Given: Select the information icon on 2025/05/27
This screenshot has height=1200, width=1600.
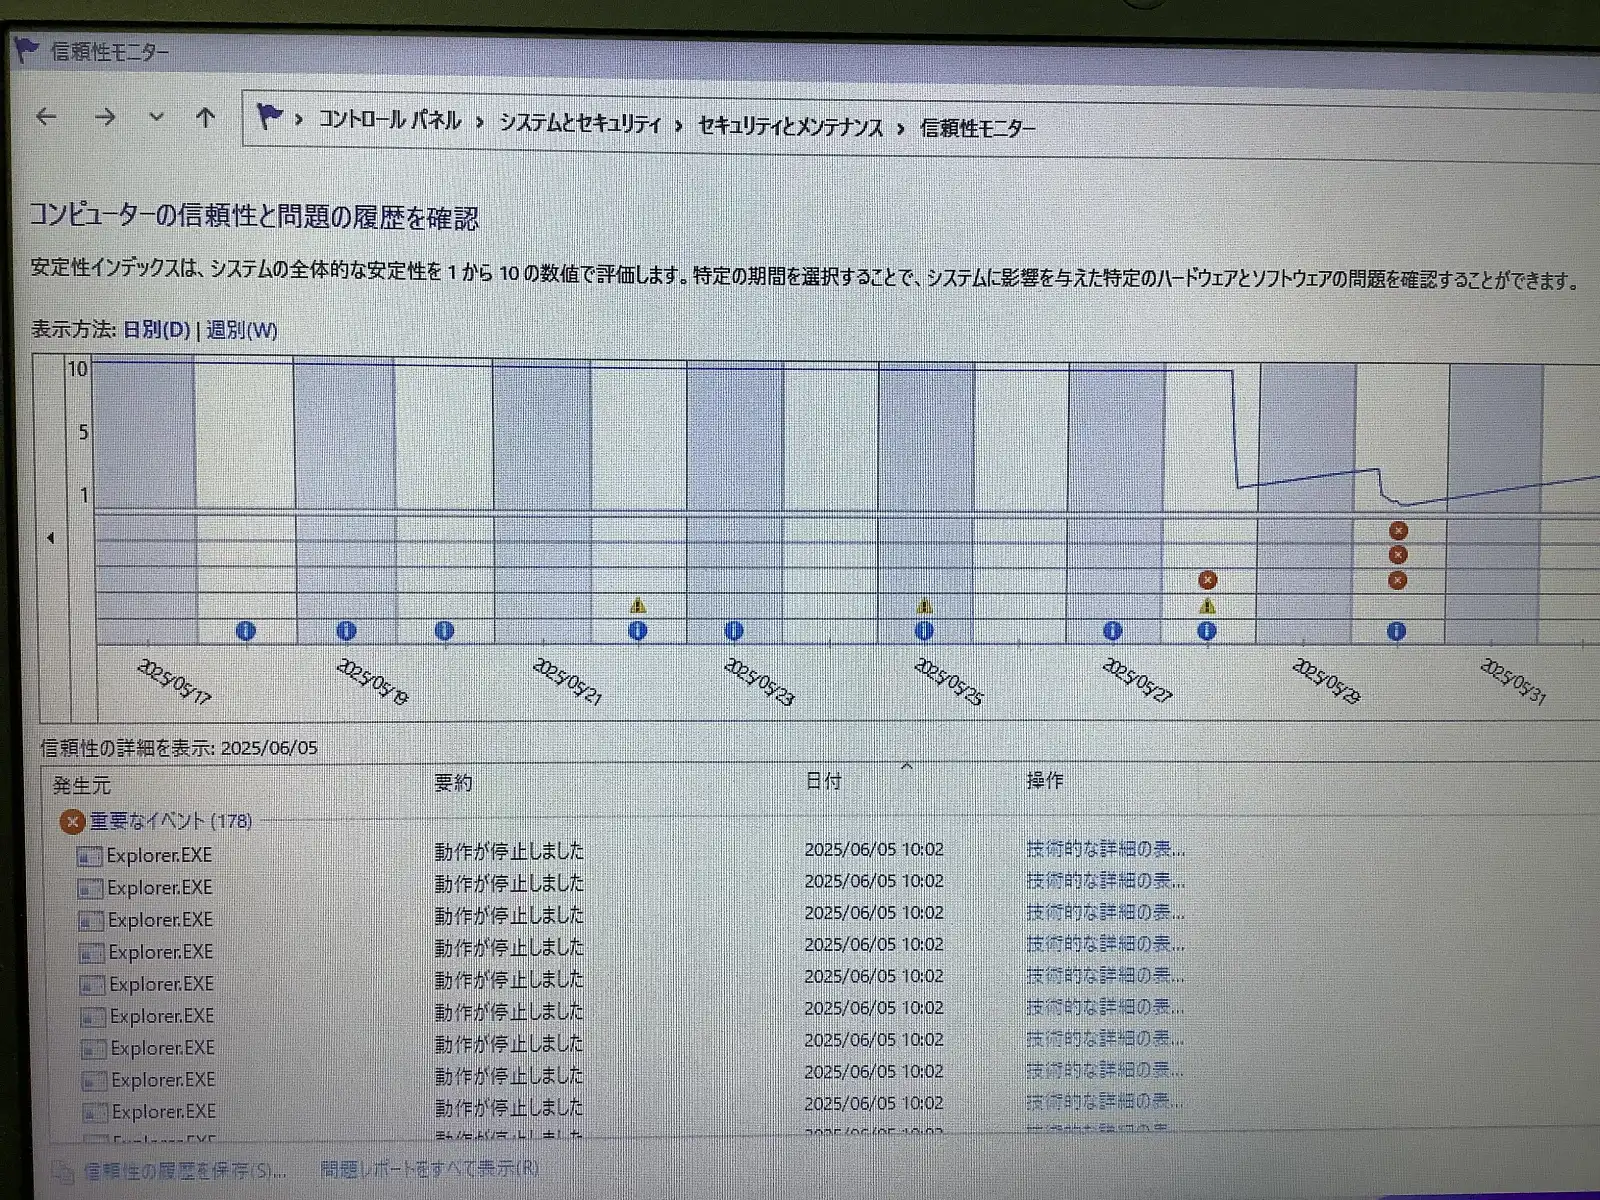Looking at the screenshot, I should pos(1112,631).
